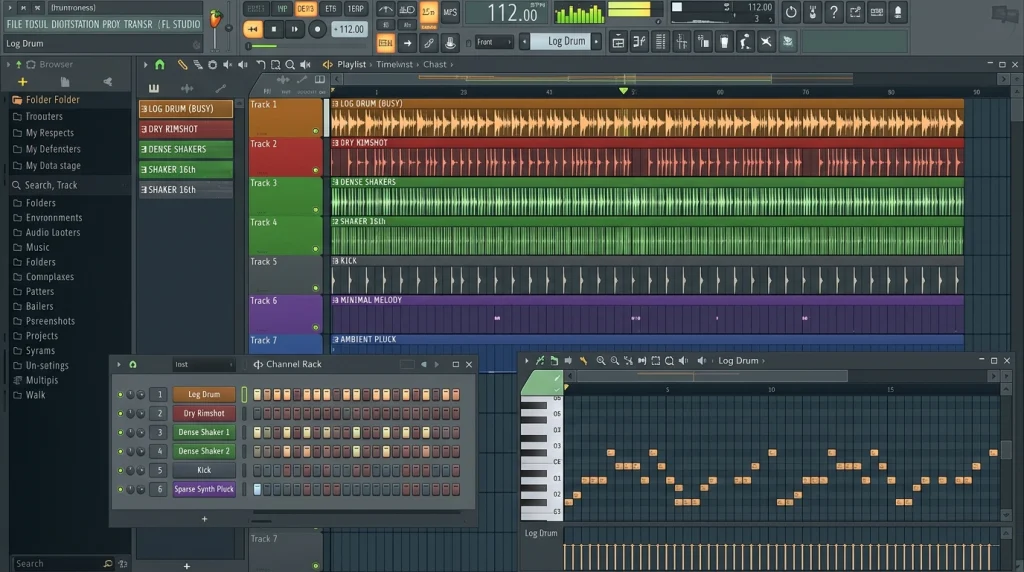Click the waveform icon above pattern list
Screen dimensions: 1024x572
tap(187, 88)
